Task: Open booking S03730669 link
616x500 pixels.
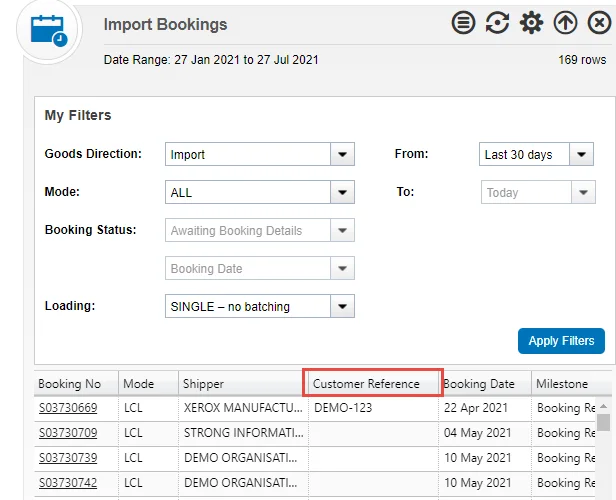Action: tap(68, 408)
